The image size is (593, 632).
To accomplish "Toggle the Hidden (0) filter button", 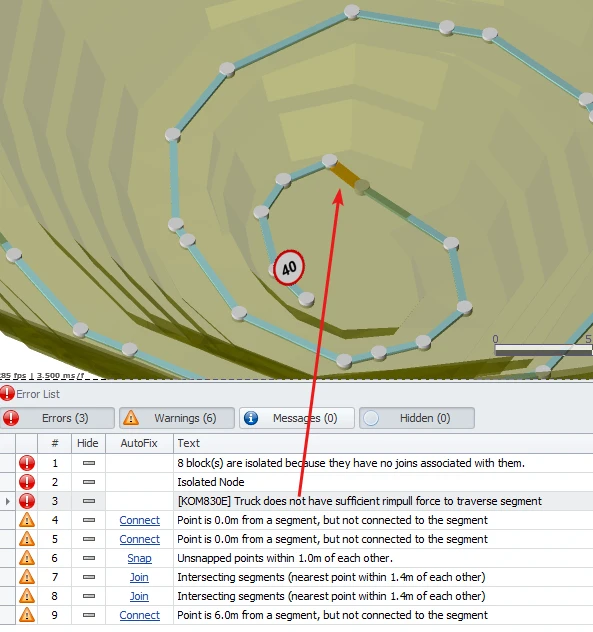I will (417, 418).
